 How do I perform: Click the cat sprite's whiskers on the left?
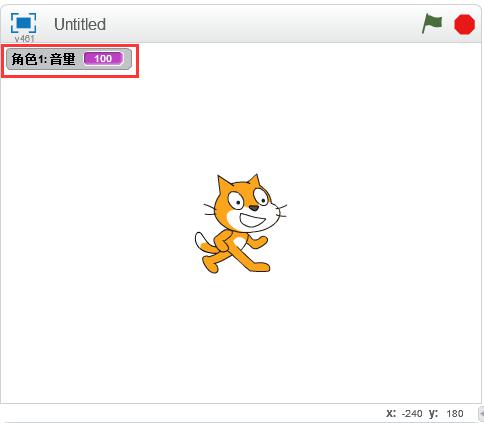[209, 210]
